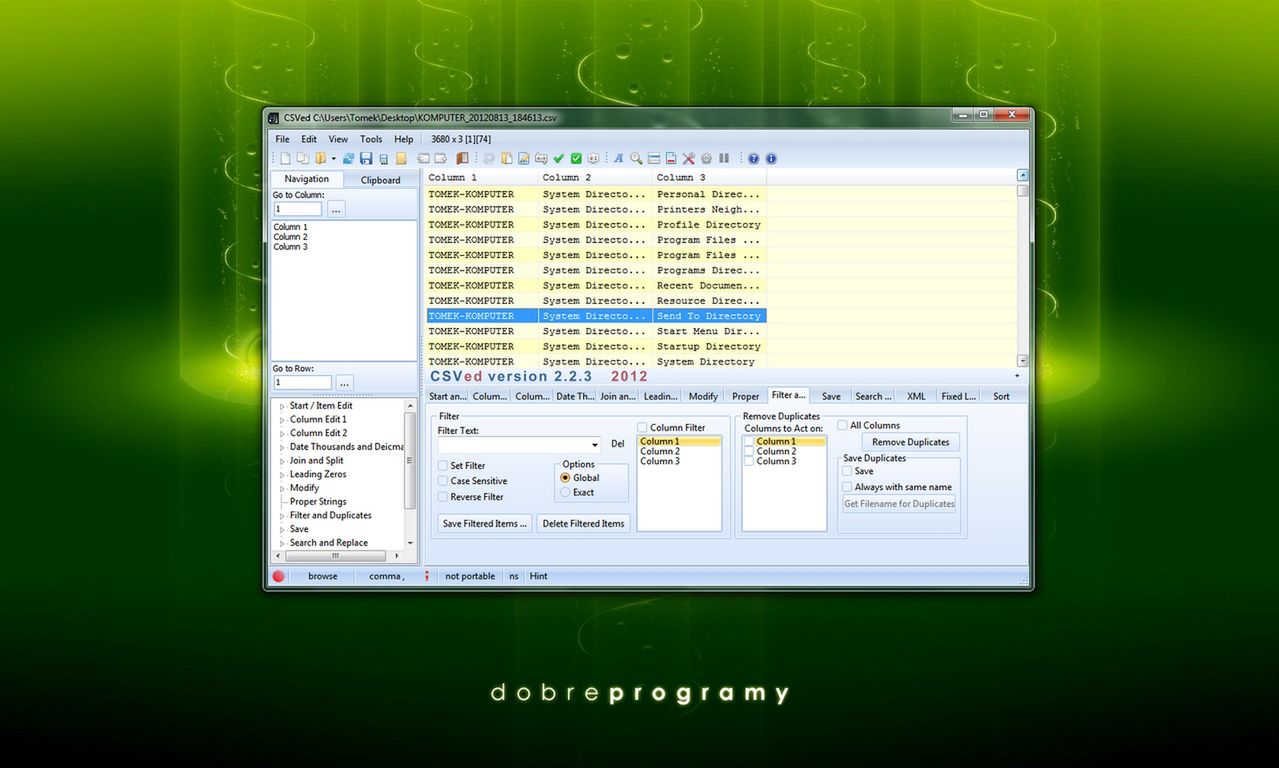Screen dimensions: 1279x768
Task: Click the operations tree horizontal scrollbar
Action: tap(340, 555)
